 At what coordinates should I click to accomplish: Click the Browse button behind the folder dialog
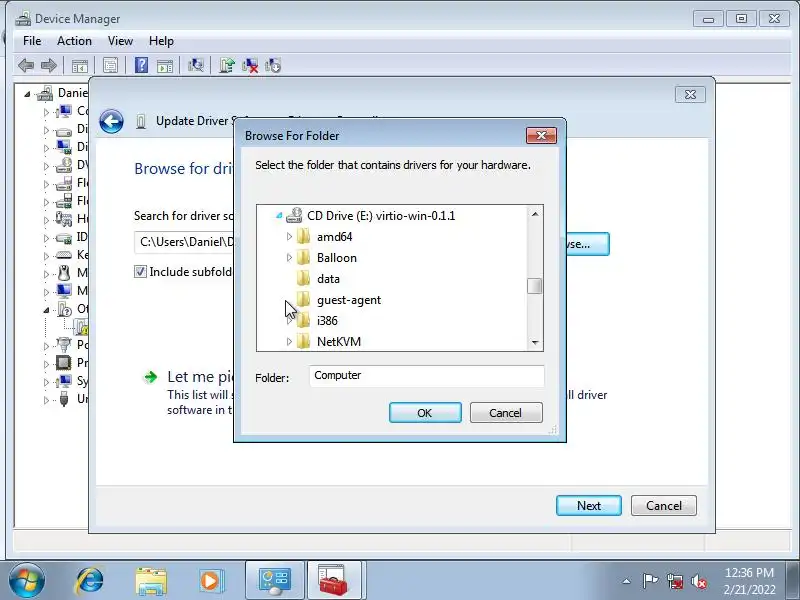point(588,244)
